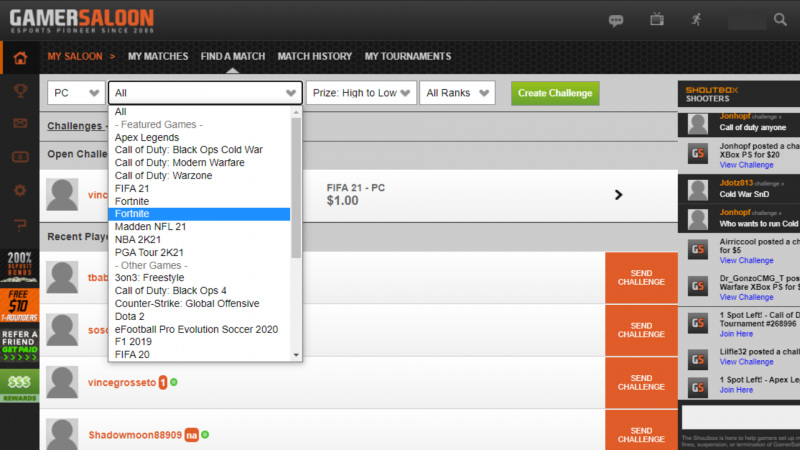Click GS icon beside Airriccool post
Viewport: 800px width, 450px height.
coord(697,249)
